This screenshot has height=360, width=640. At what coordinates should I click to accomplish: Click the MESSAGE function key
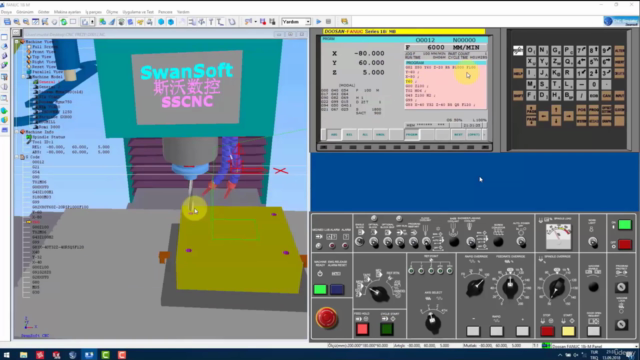[593, 121]
